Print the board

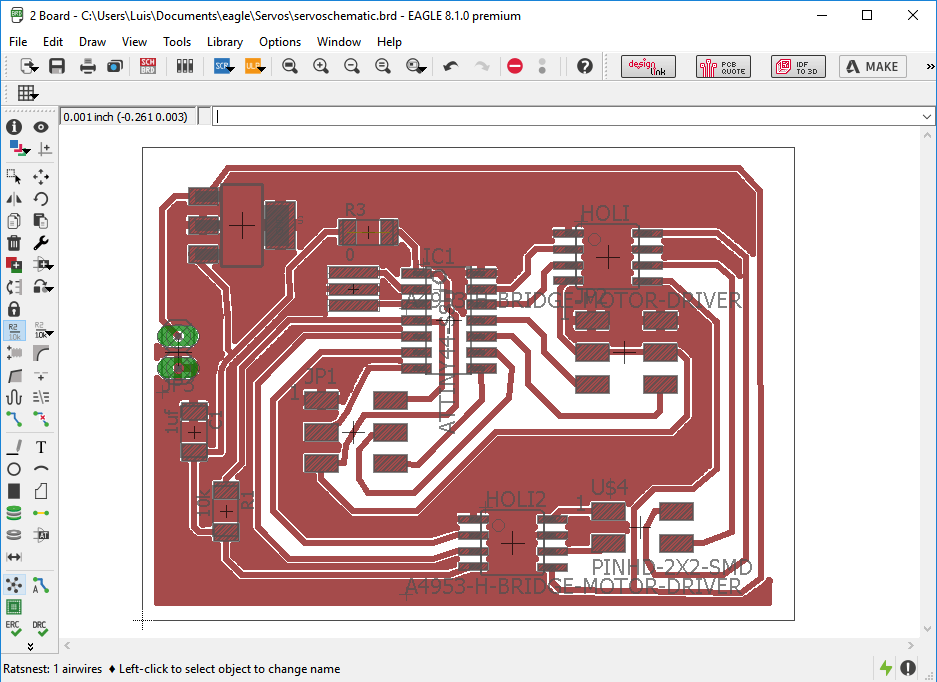point(88,66)
